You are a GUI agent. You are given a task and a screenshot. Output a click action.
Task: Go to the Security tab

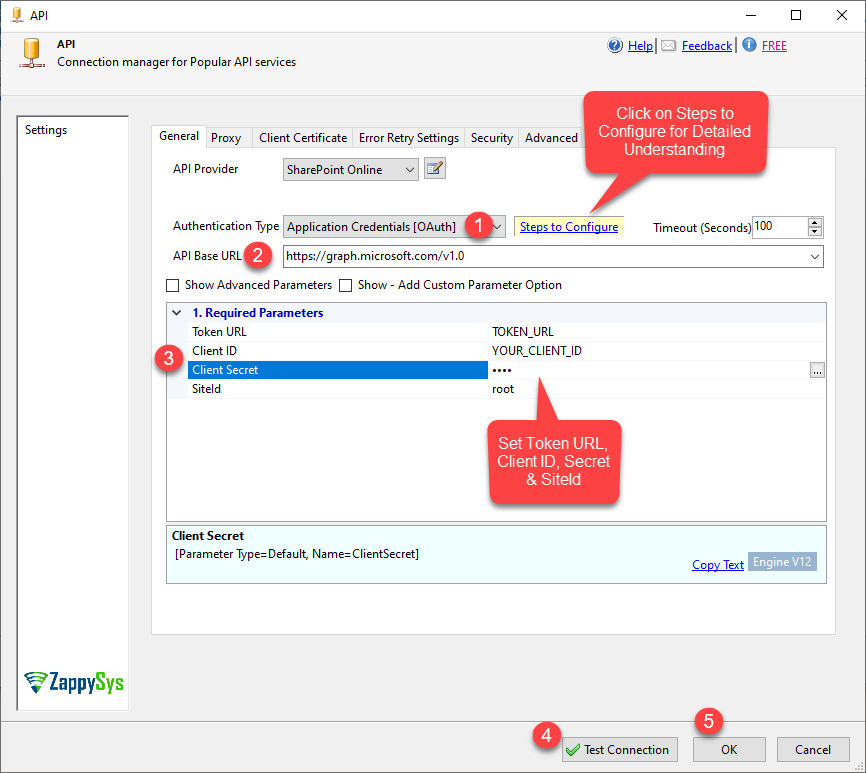pyautogui.click(x=492, y=138)
